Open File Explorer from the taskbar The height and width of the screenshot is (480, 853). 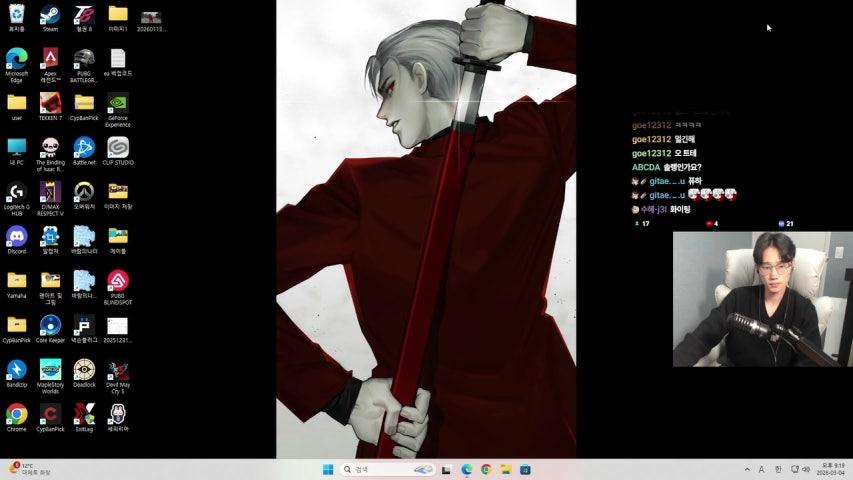505,469
